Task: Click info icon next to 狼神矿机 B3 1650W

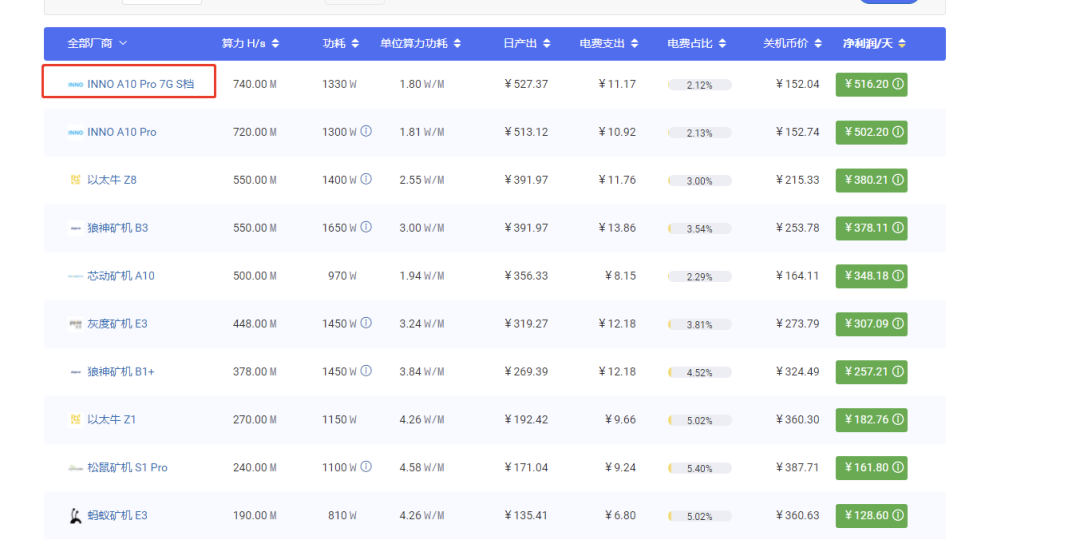Action: click(366, 227)
